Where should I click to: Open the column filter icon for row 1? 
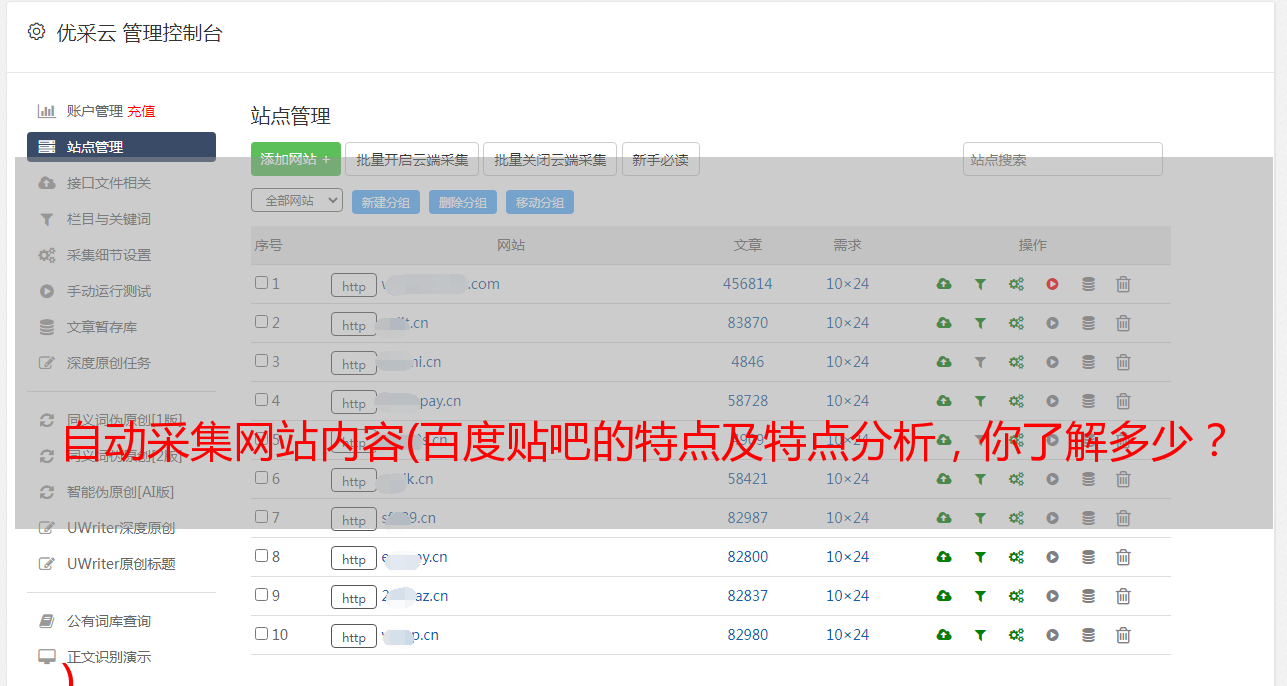click(x=980, y=284)
